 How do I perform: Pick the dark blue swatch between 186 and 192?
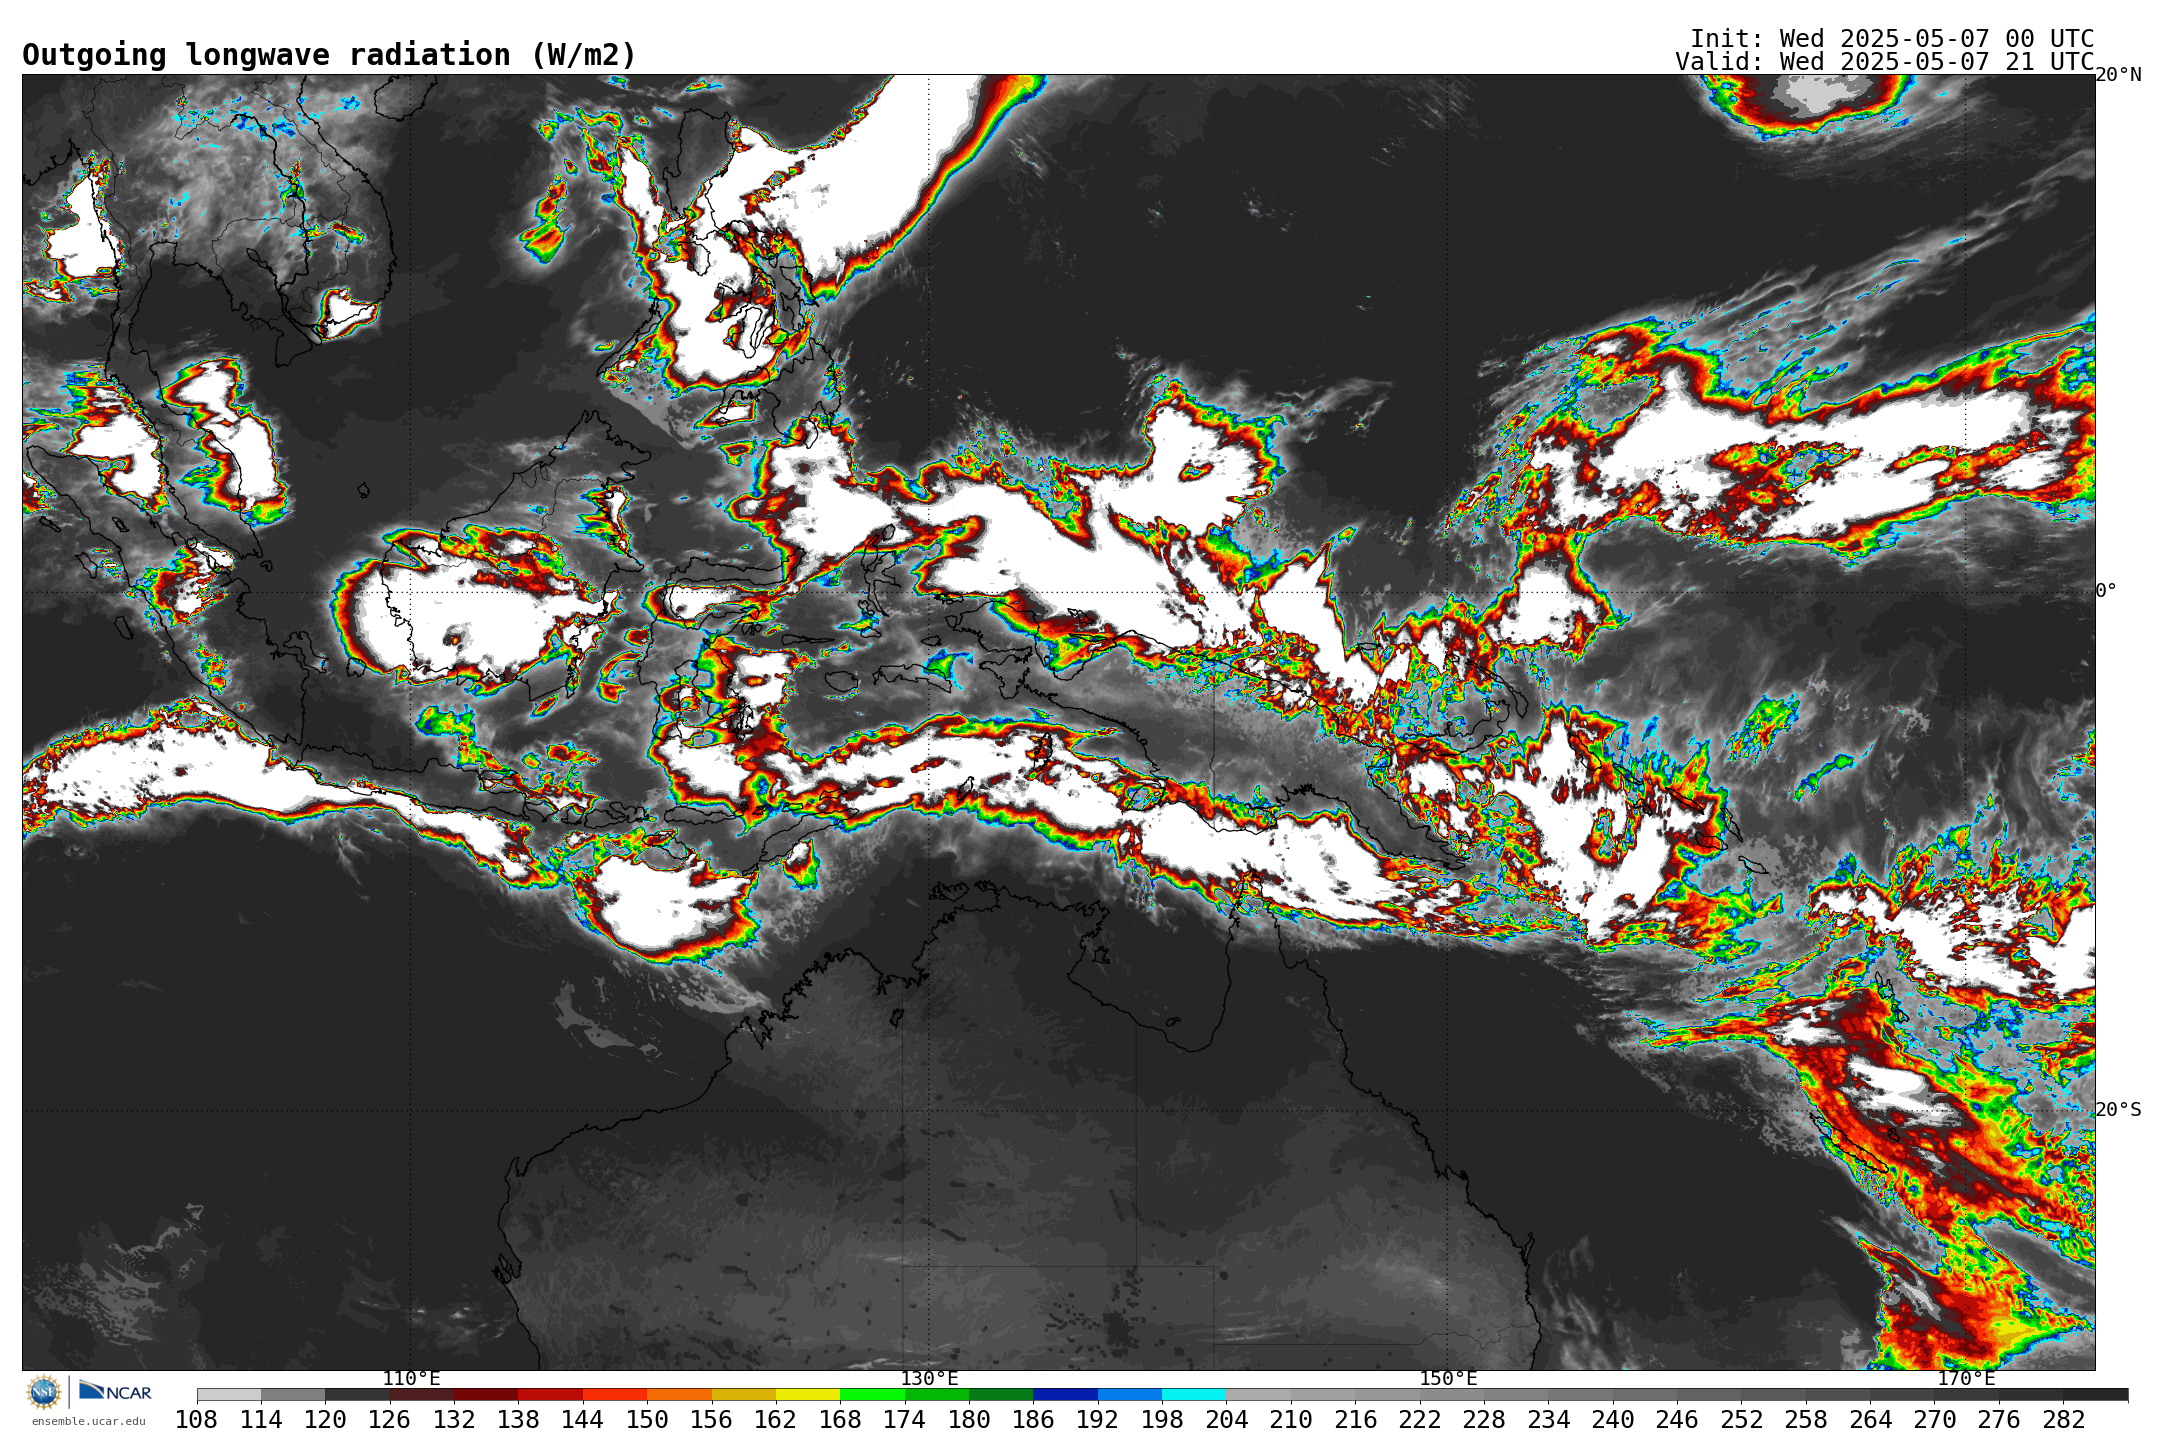(1065, 1395)
